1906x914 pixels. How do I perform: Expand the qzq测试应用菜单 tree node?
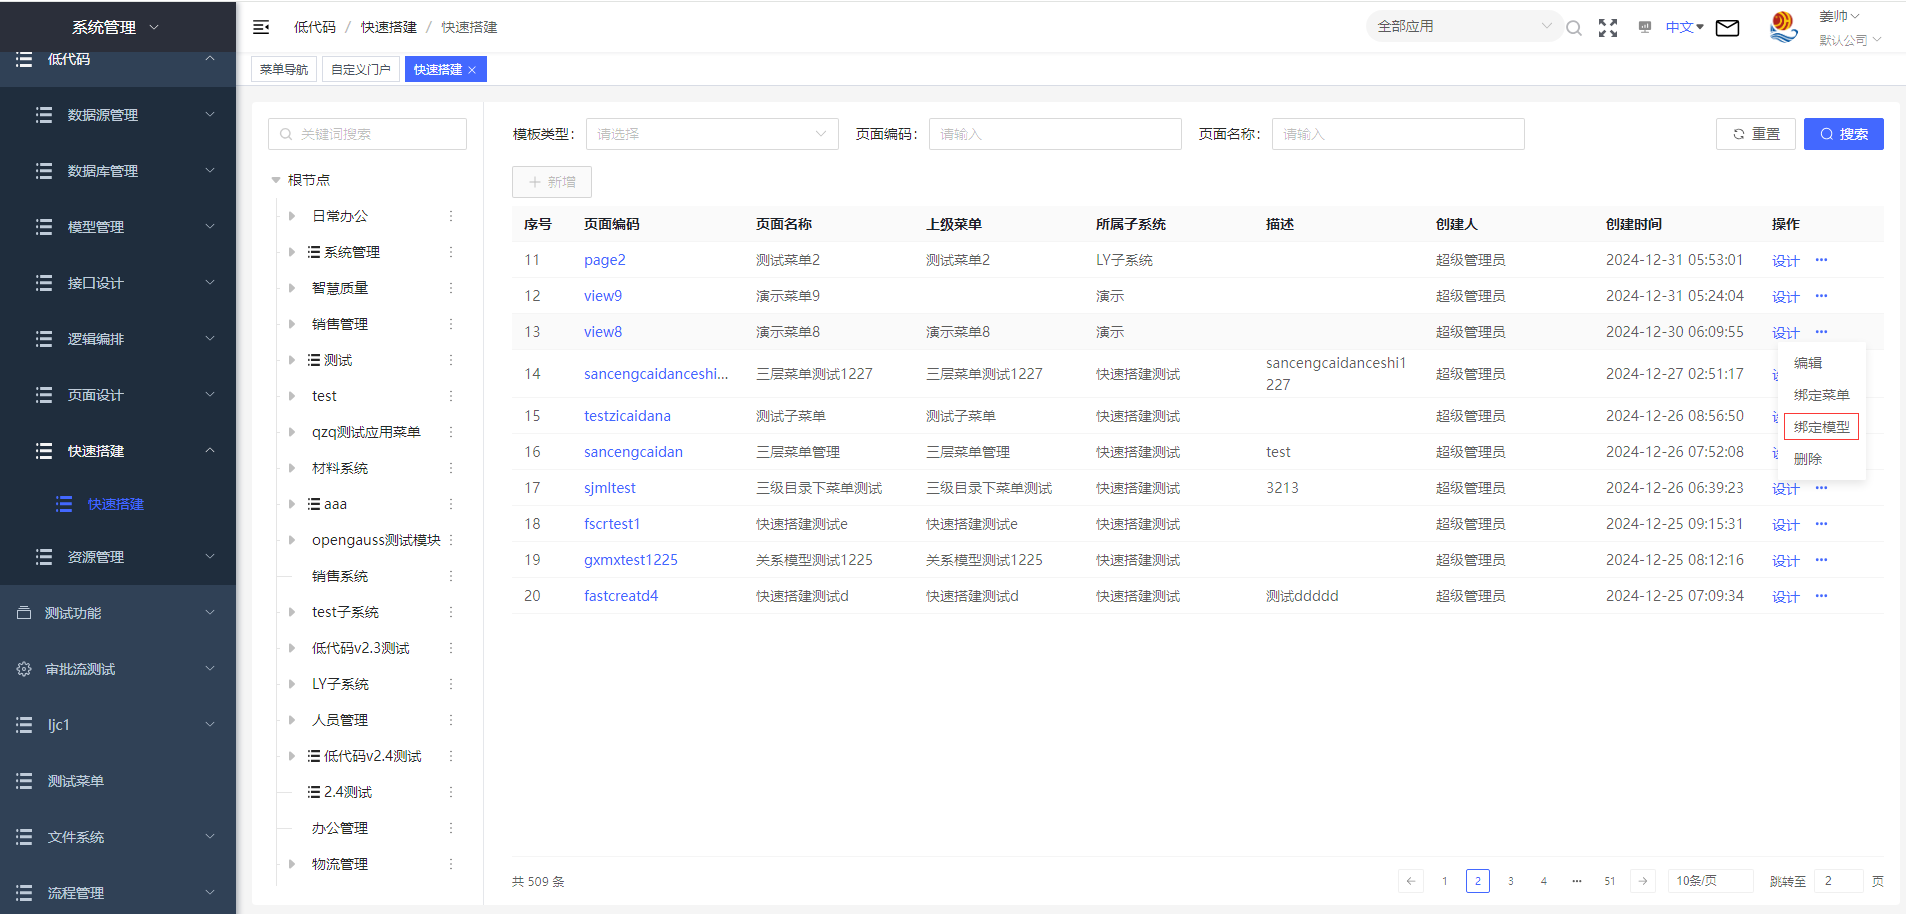(291, 432)
